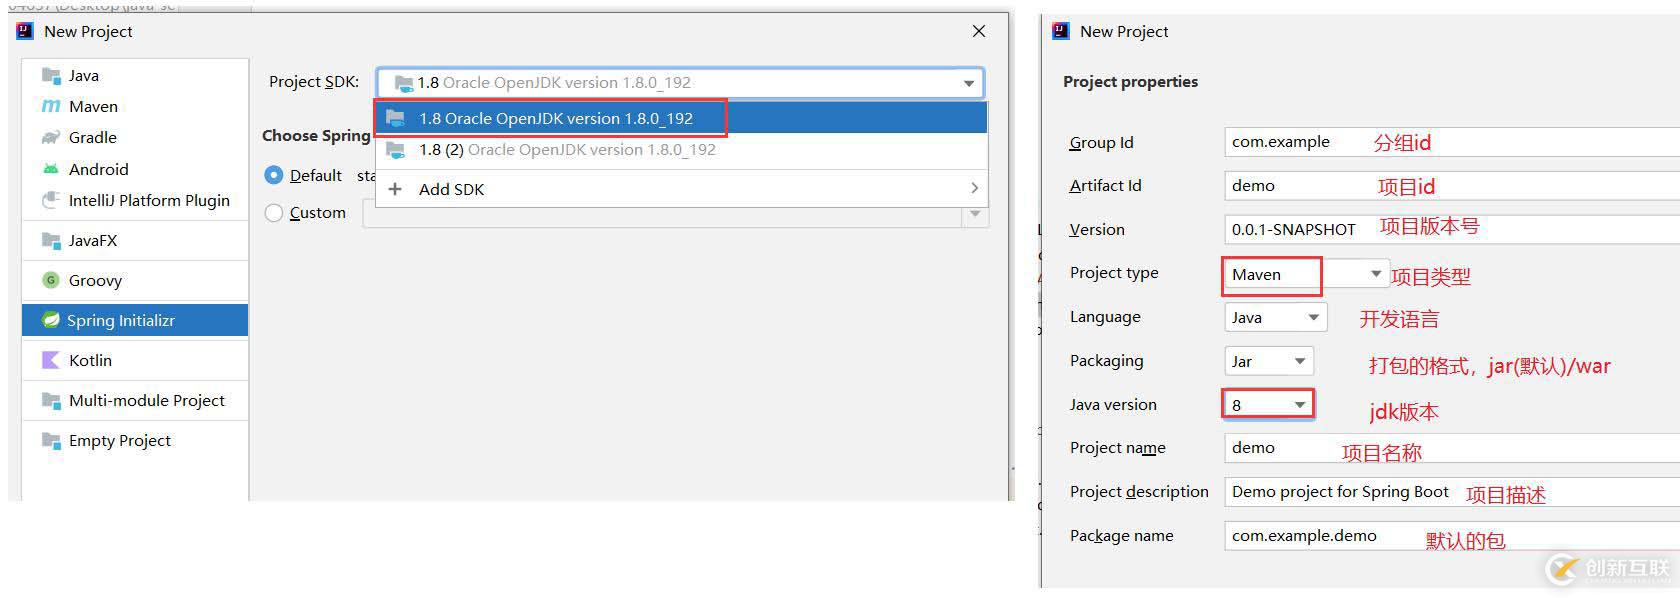1680x598 pixels.
Task: Open the Project SDK combo box
Action: pos(680,83)
